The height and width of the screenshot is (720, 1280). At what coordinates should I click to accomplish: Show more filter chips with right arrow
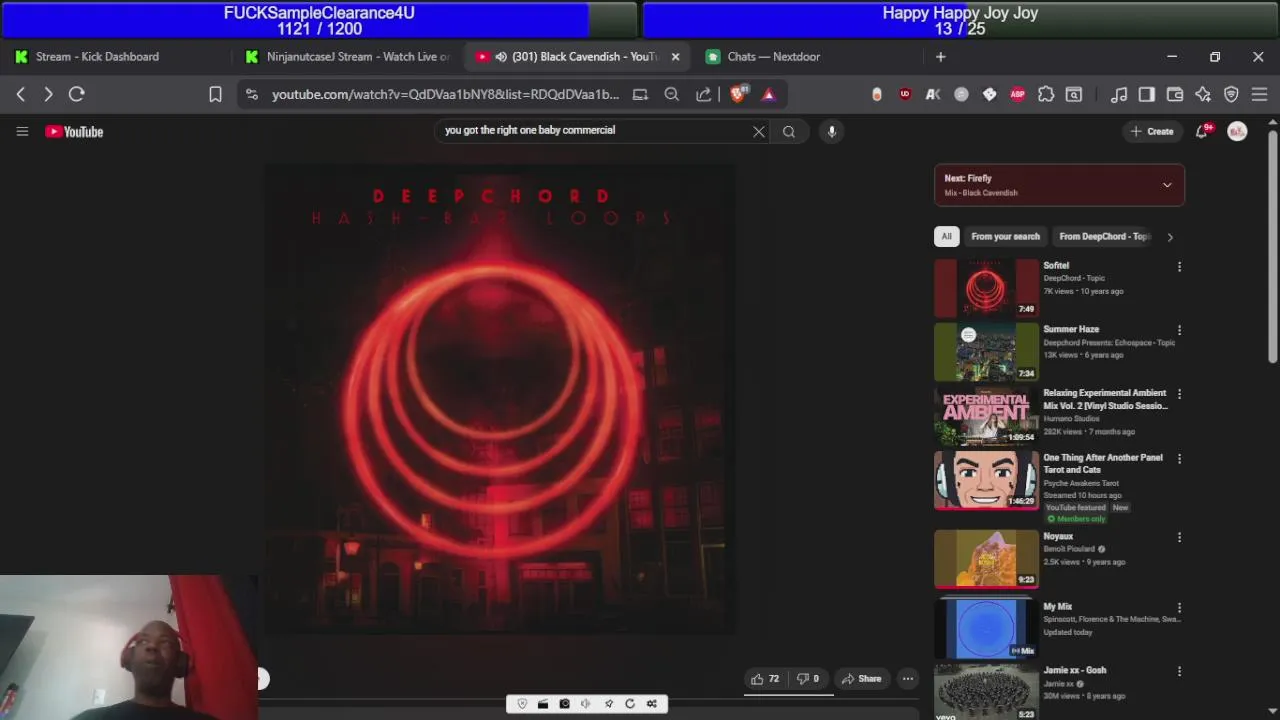[1170, 237]
